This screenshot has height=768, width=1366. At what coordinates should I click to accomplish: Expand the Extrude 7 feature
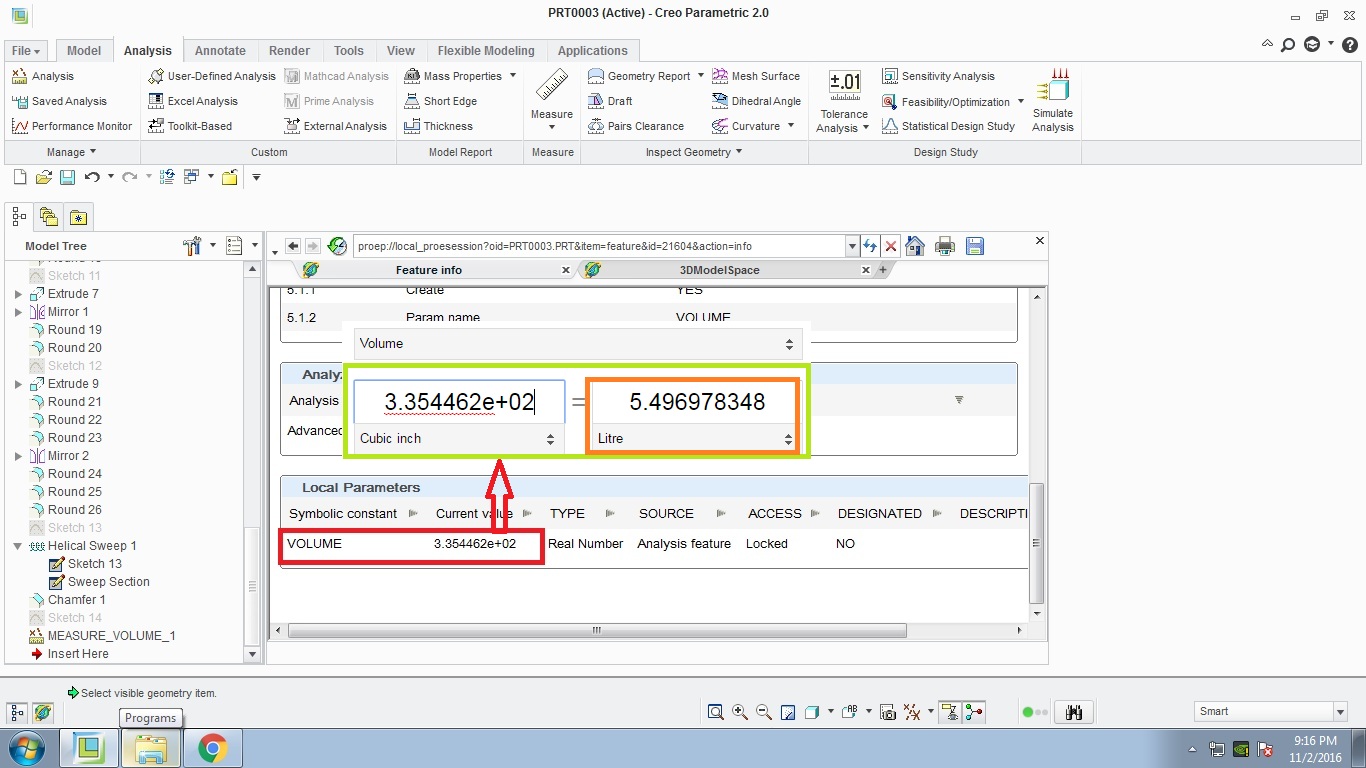pos(18,294)
